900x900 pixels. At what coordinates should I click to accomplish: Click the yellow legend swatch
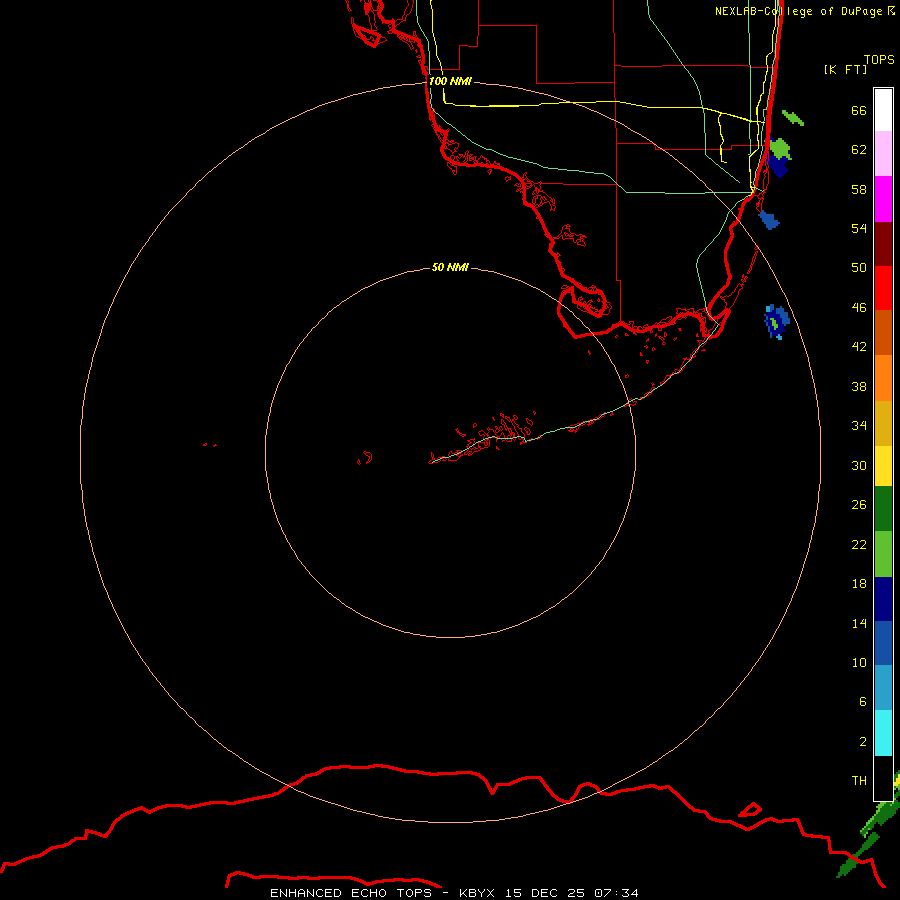pyautogui.click(x=883, y=466)
